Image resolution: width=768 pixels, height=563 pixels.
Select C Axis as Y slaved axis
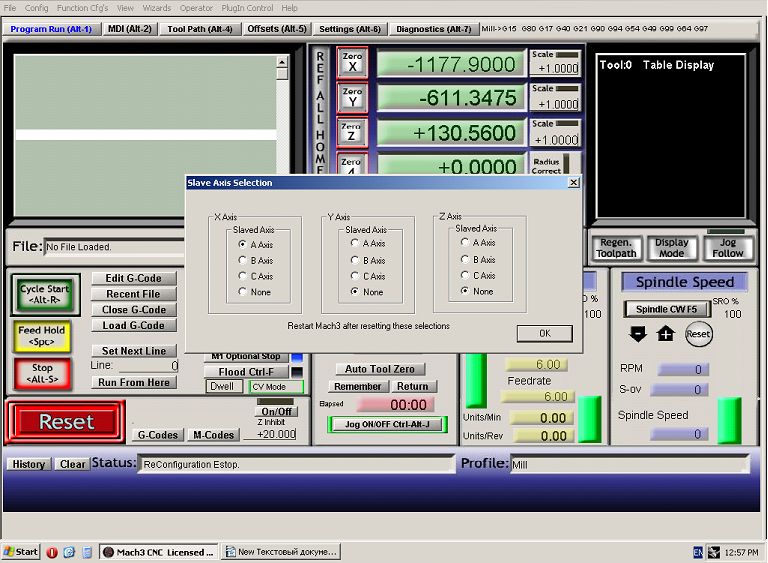[x=355, y=276]
